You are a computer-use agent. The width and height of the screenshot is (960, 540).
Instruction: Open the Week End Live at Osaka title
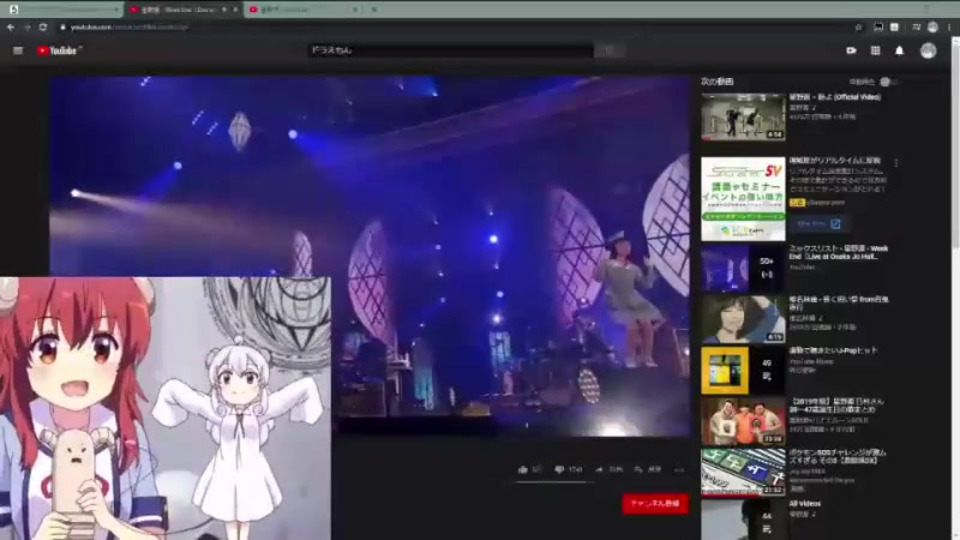point(838,252)
